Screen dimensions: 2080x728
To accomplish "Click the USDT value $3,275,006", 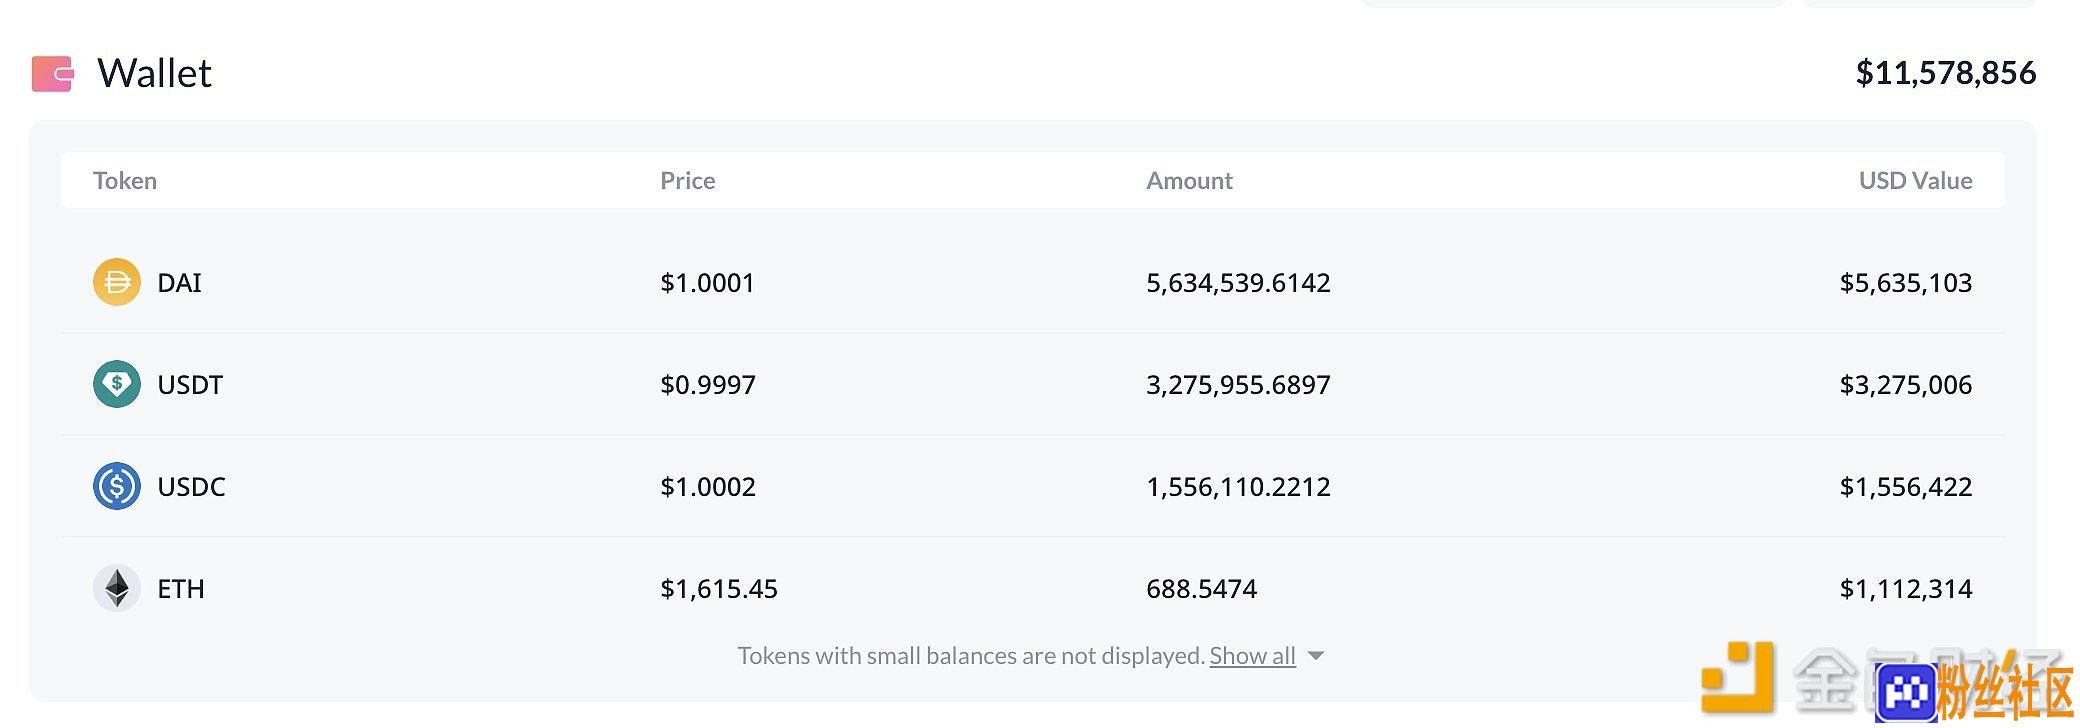I will pyautogui.click(x=1906, y=385).
